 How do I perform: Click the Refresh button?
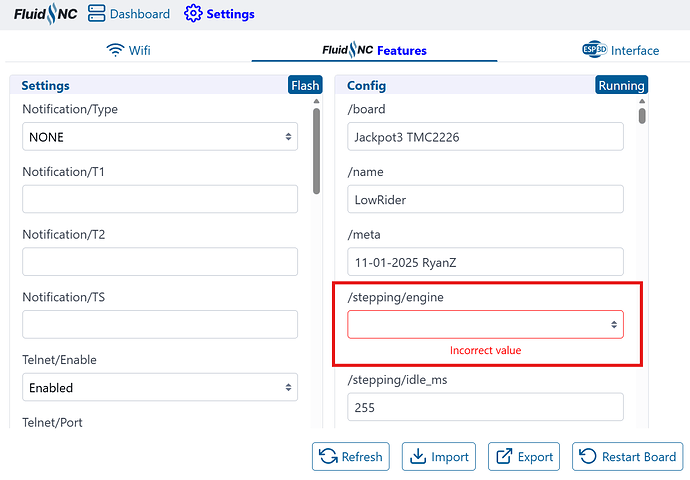(351, 456)
